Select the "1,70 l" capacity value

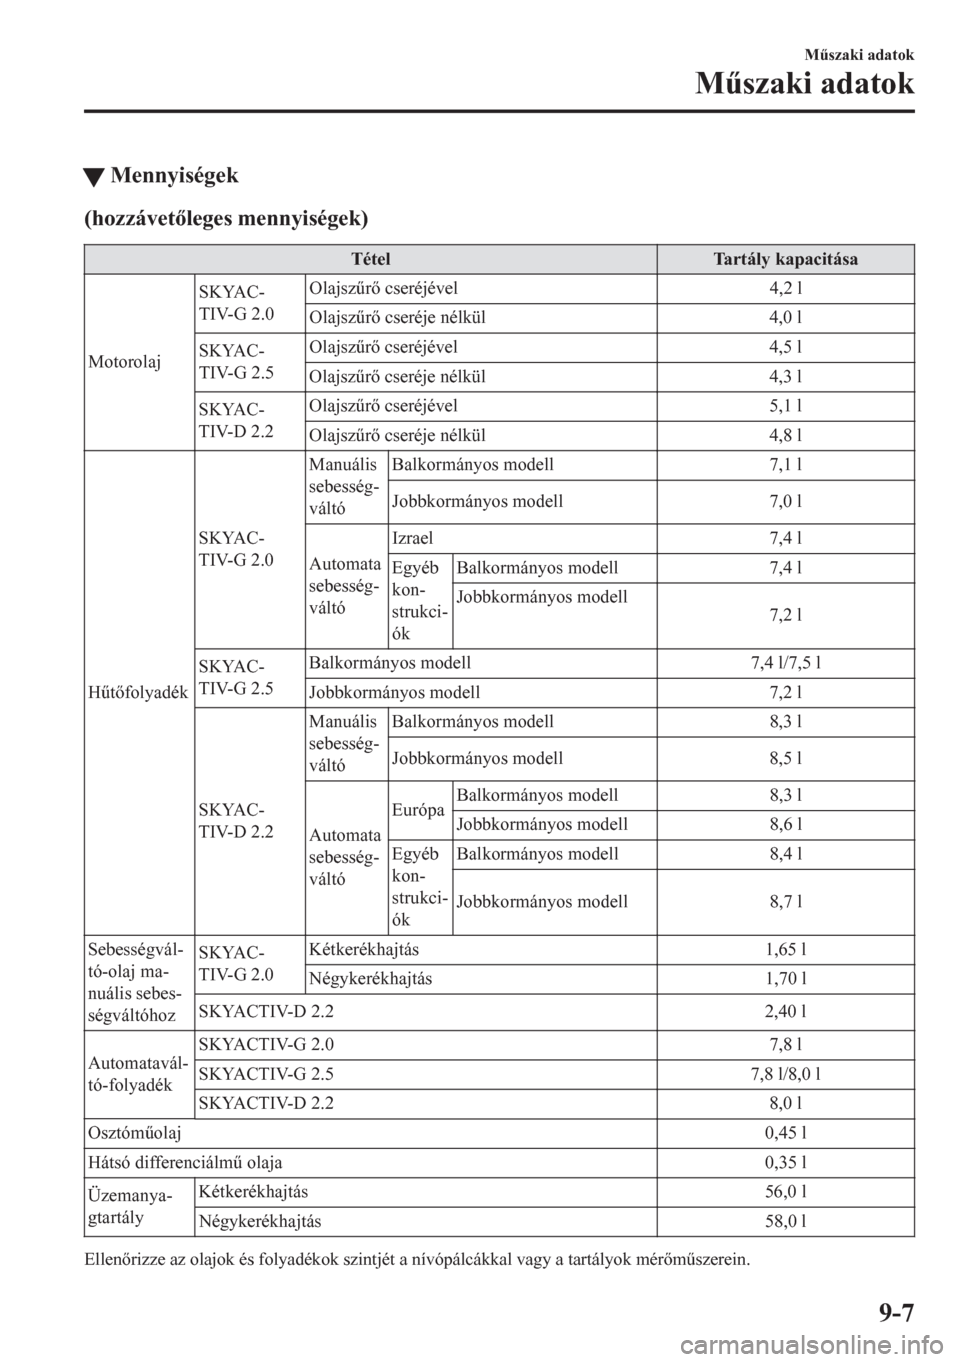pos(786,979)
